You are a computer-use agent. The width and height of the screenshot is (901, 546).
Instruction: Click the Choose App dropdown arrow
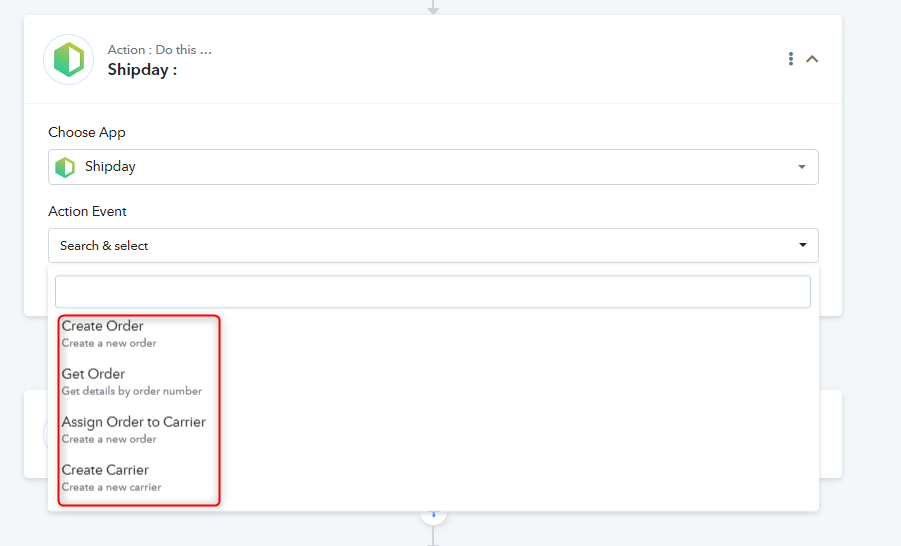(x=802, y=167)
